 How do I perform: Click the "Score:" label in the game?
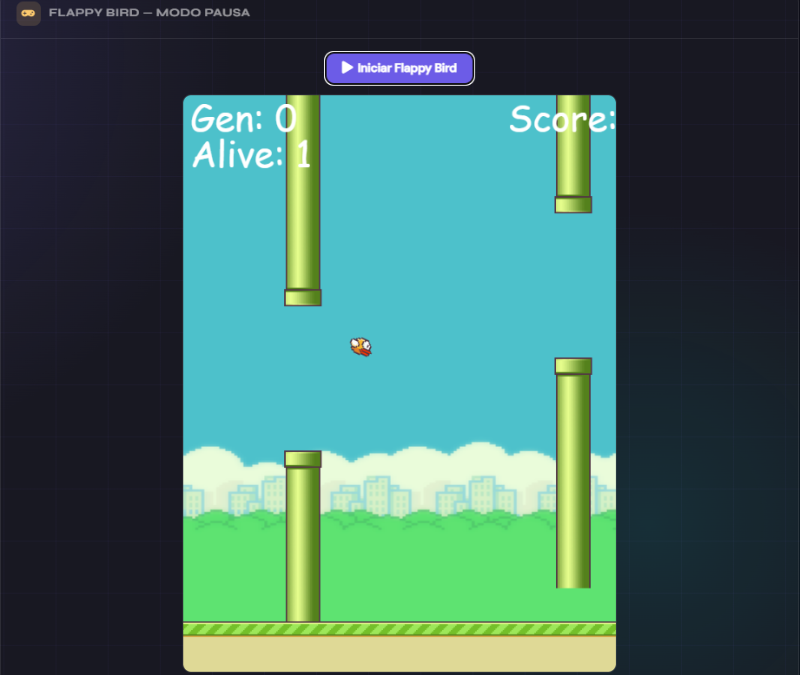[x=562, y=119]
